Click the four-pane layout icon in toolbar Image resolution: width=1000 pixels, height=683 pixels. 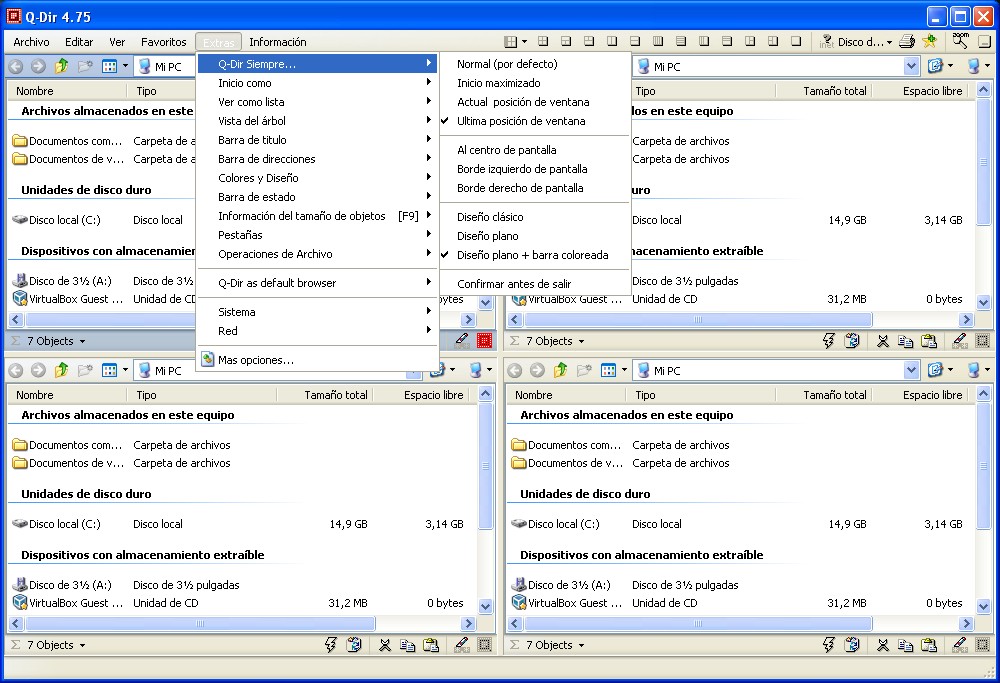point(511,41)
